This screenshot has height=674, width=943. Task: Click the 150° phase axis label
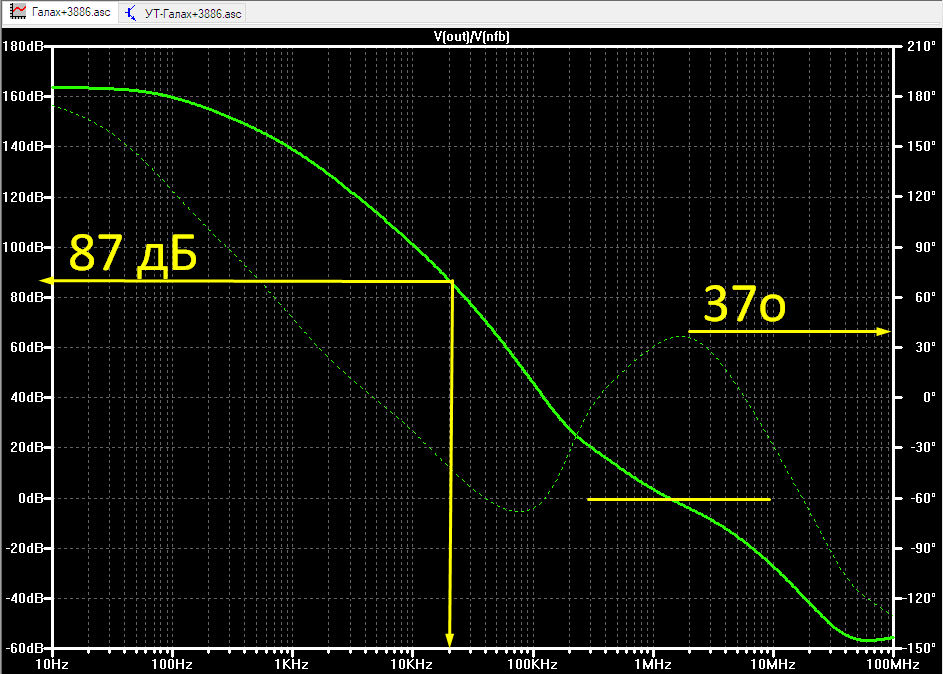coord(921,146)
